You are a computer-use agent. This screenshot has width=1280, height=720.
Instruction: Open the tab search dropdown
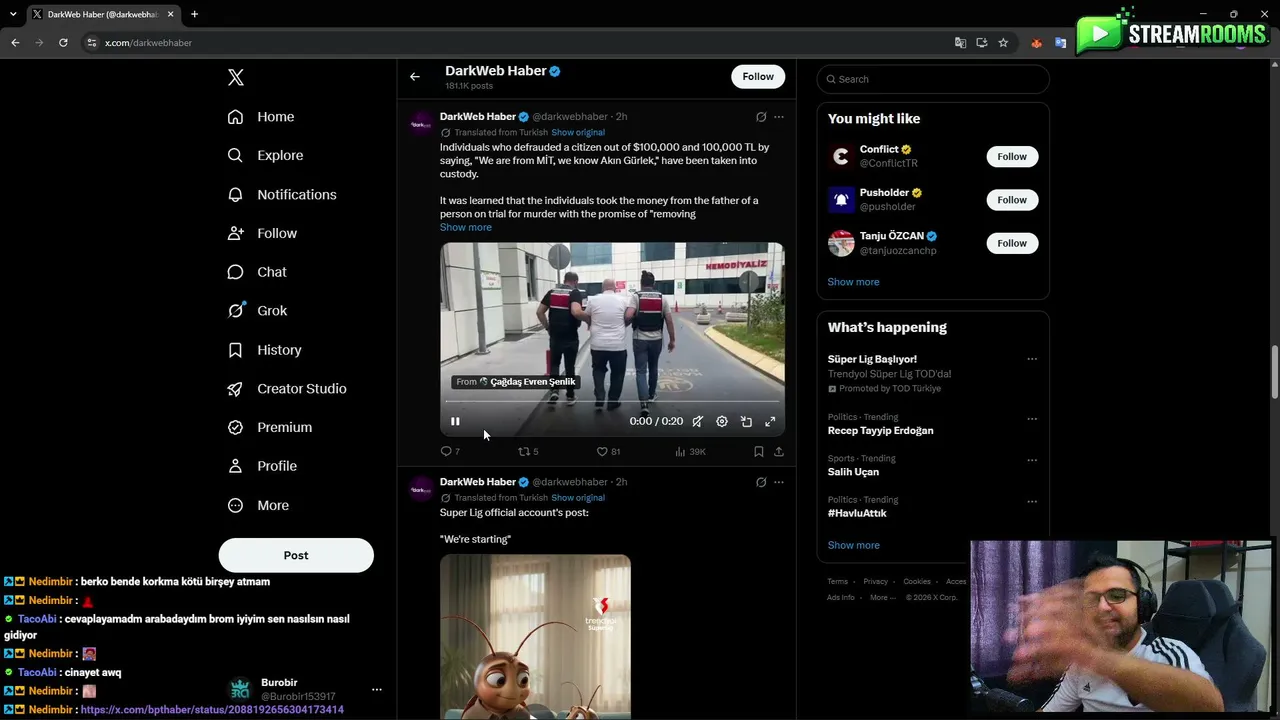tap(13, 14)
